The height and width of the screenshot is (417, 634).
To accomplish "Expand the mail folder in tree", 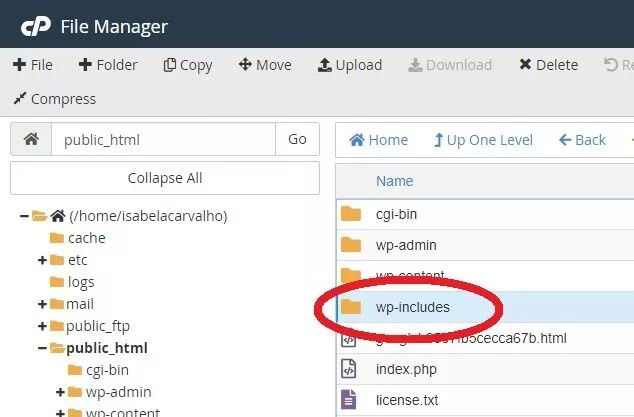I will (x=43, y=304).
